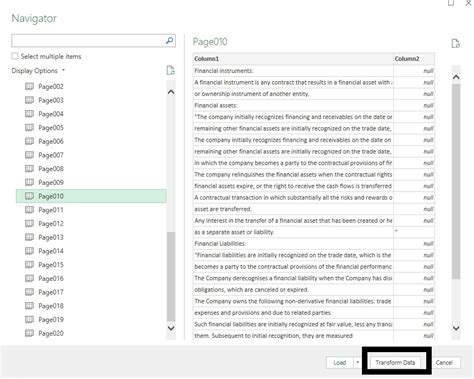This screenshot has width=474, height=379.
Task: Click the Load button
Action: click(340, 362)
